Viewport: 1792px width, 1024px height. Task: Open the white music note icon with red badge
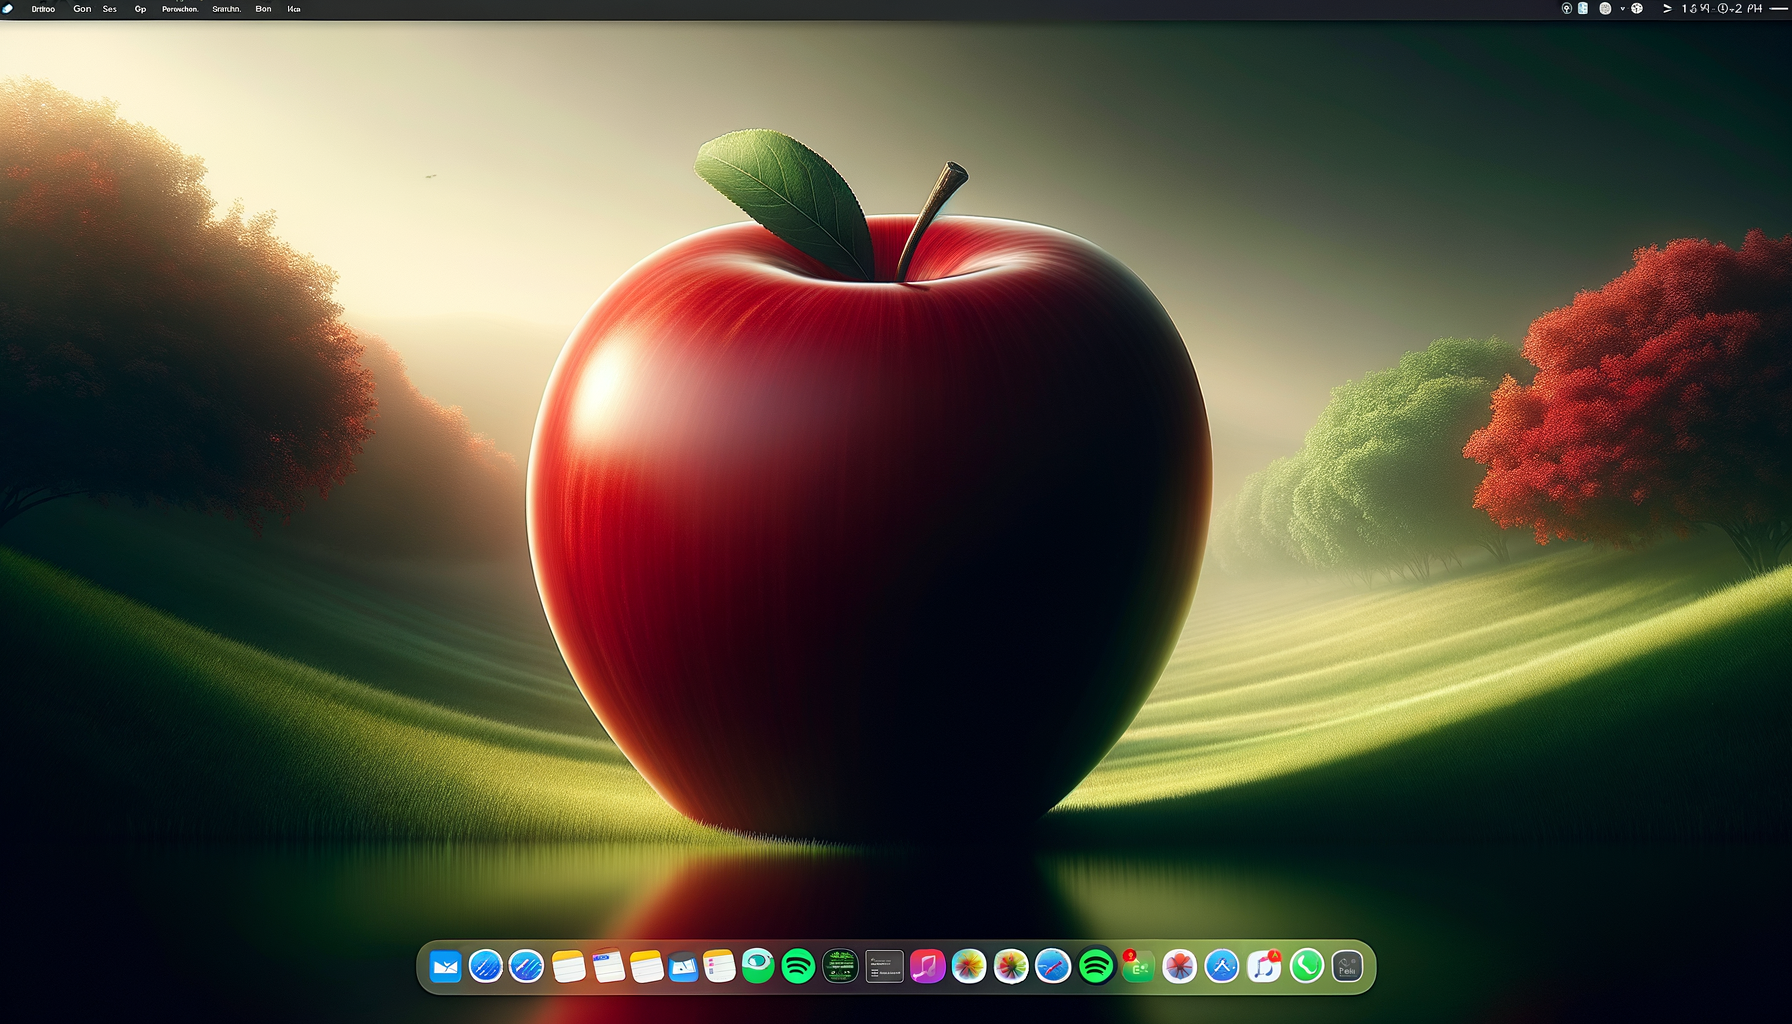coord(1264,967)
